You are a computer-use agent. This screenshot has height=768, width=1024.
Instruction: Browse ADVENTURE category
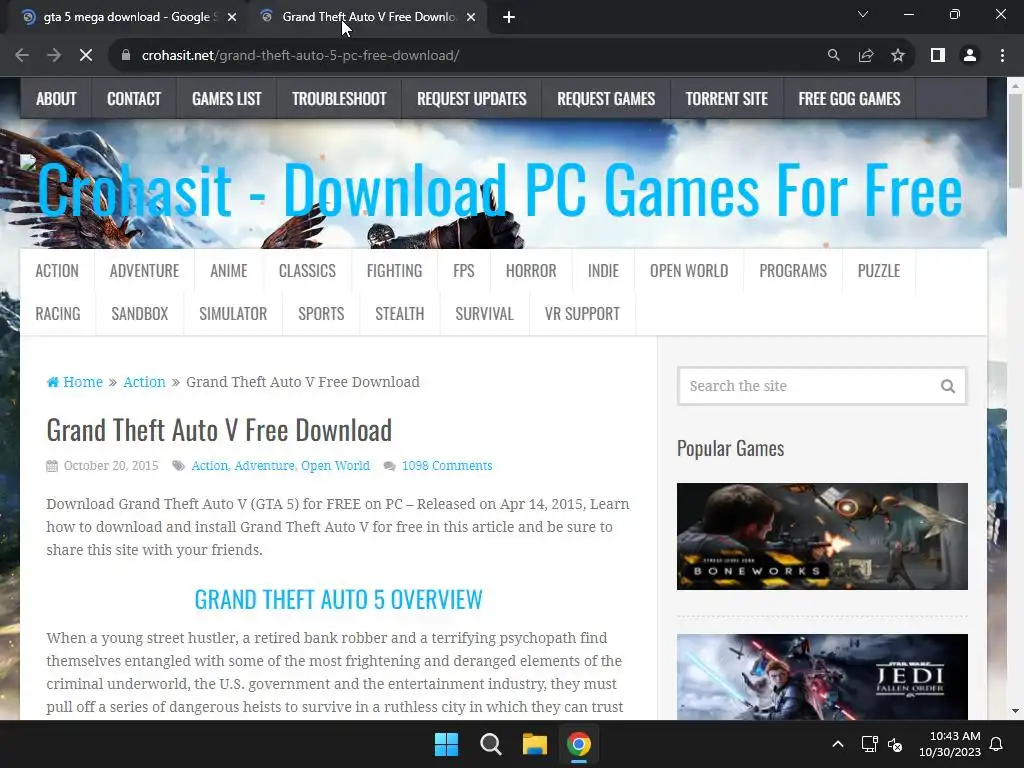pos(144,270)
